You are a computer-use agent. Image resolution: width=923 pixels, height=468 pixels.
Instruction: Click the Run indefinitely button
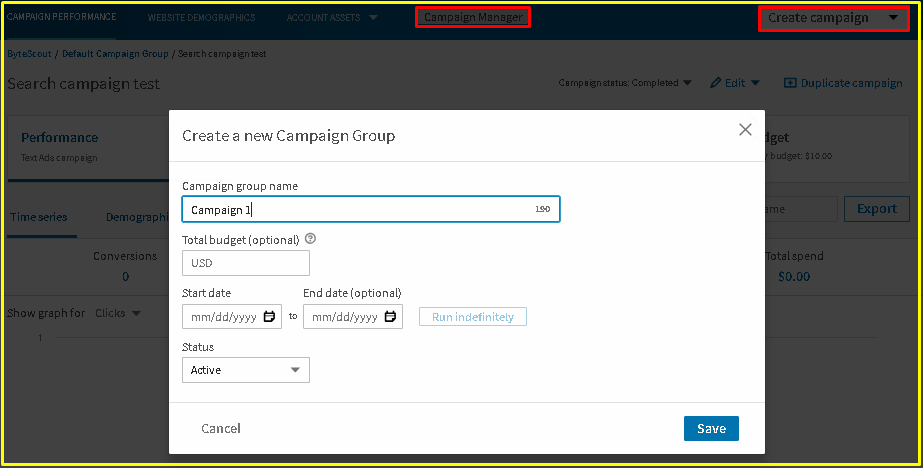473,317
